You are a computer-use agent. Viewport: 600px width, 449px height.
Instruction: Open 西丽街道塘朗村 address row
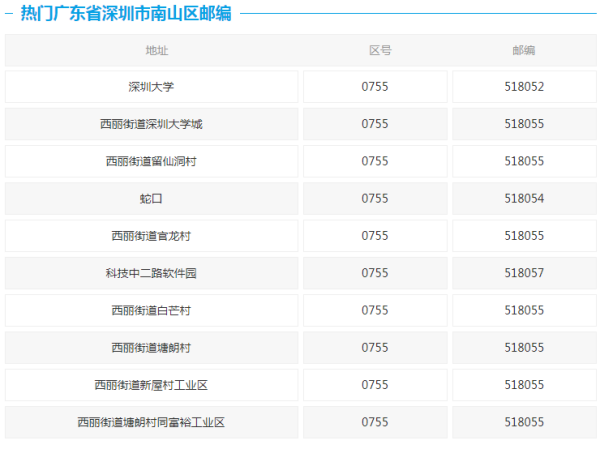pos(151,348)
